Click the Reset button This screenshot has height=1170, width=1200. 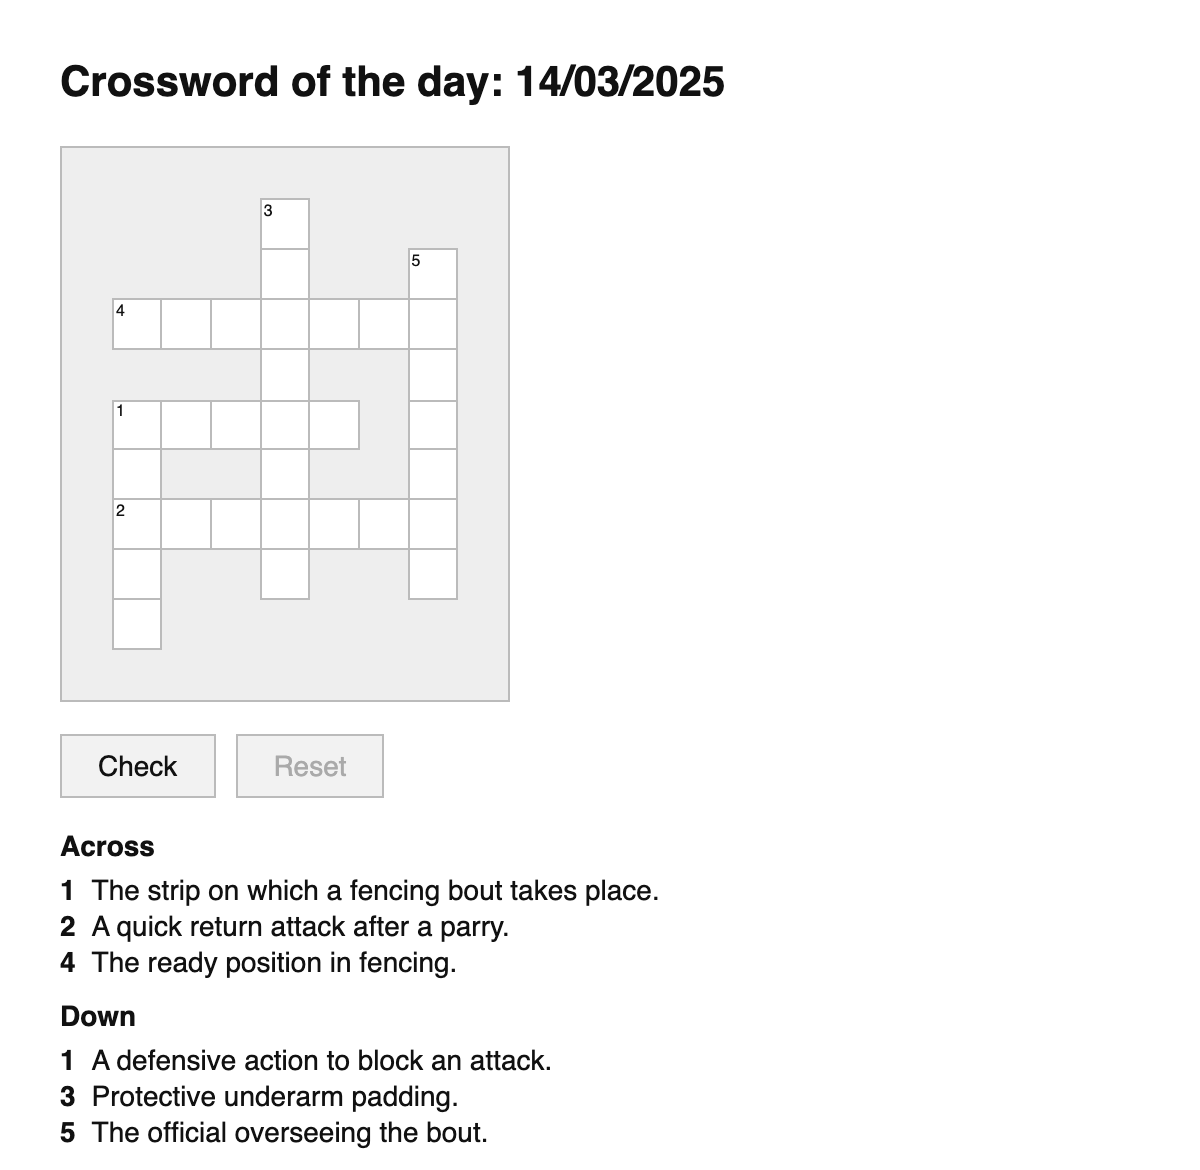309,766
